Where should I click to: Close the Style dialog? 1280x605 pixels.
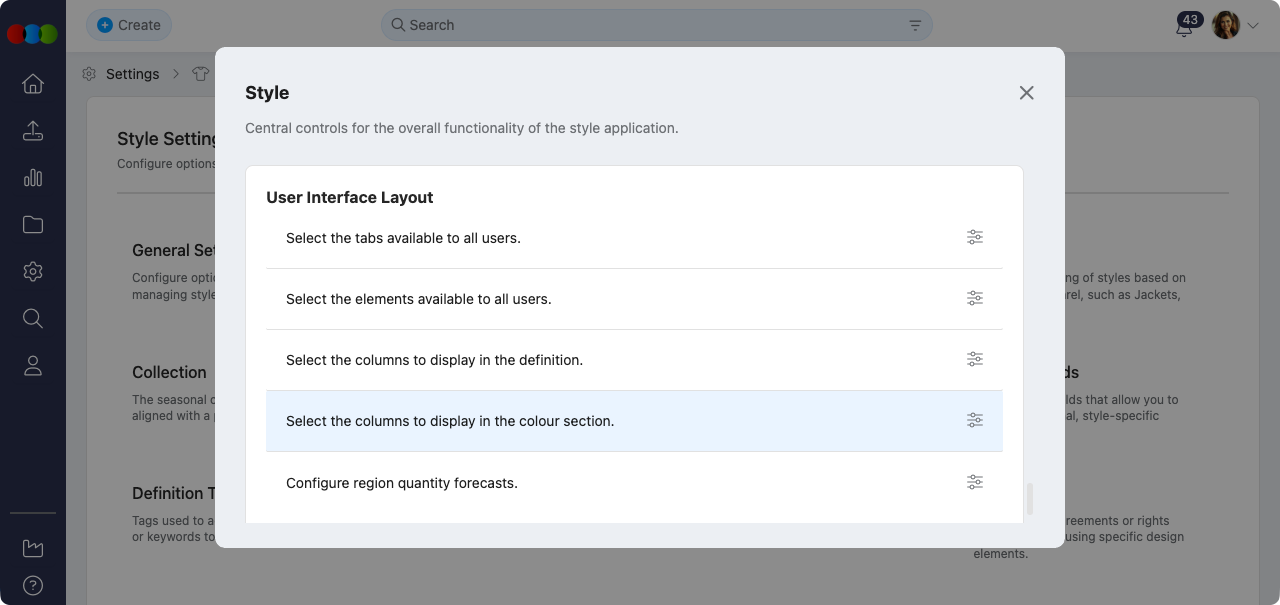[1026, 93]
